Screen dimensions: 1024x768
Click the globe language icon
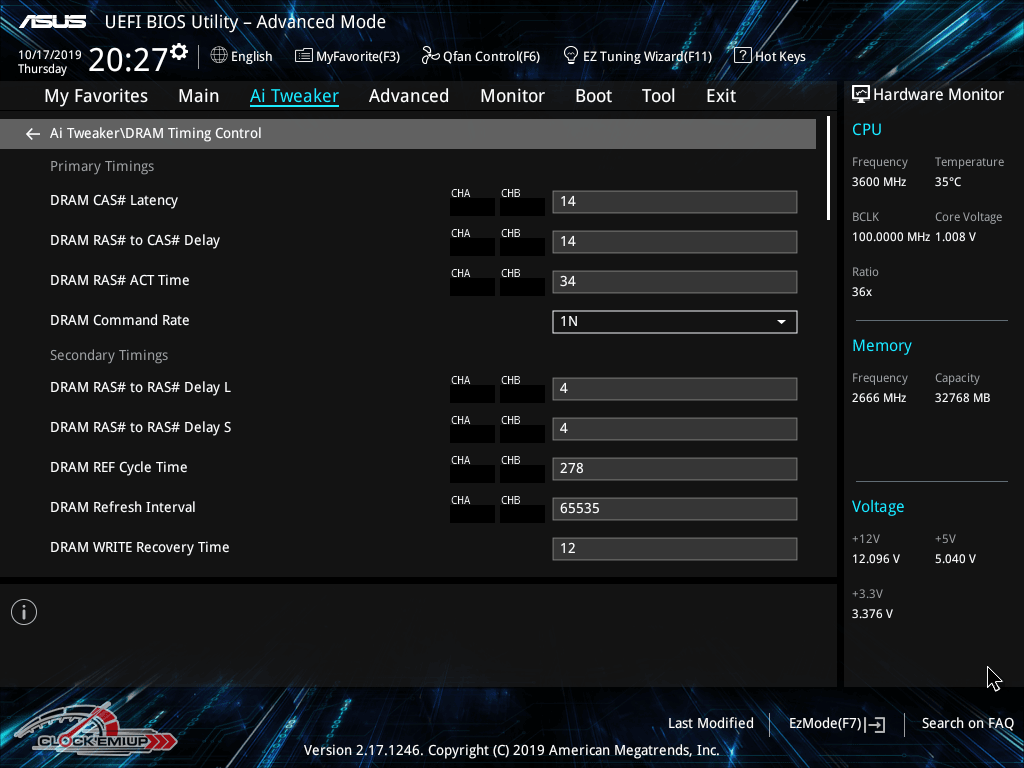219,56
